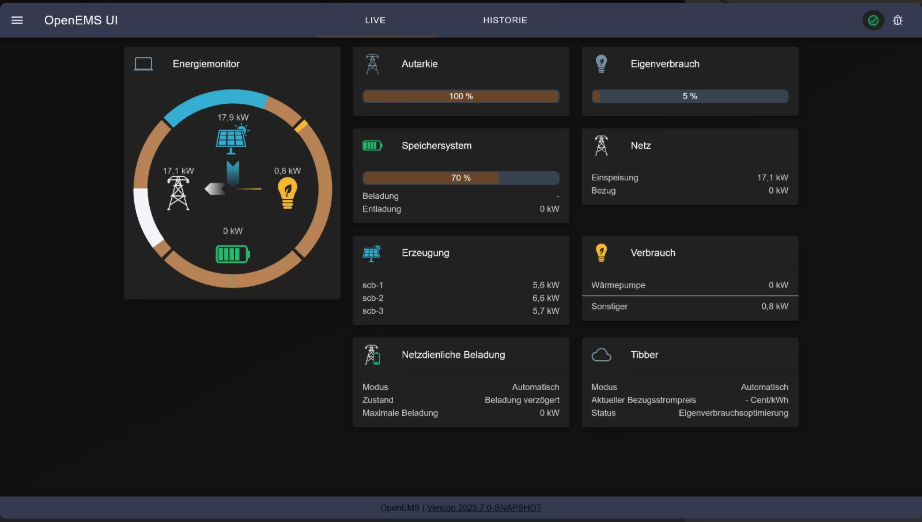Switch to the LIVE tab

pos(375,20)
